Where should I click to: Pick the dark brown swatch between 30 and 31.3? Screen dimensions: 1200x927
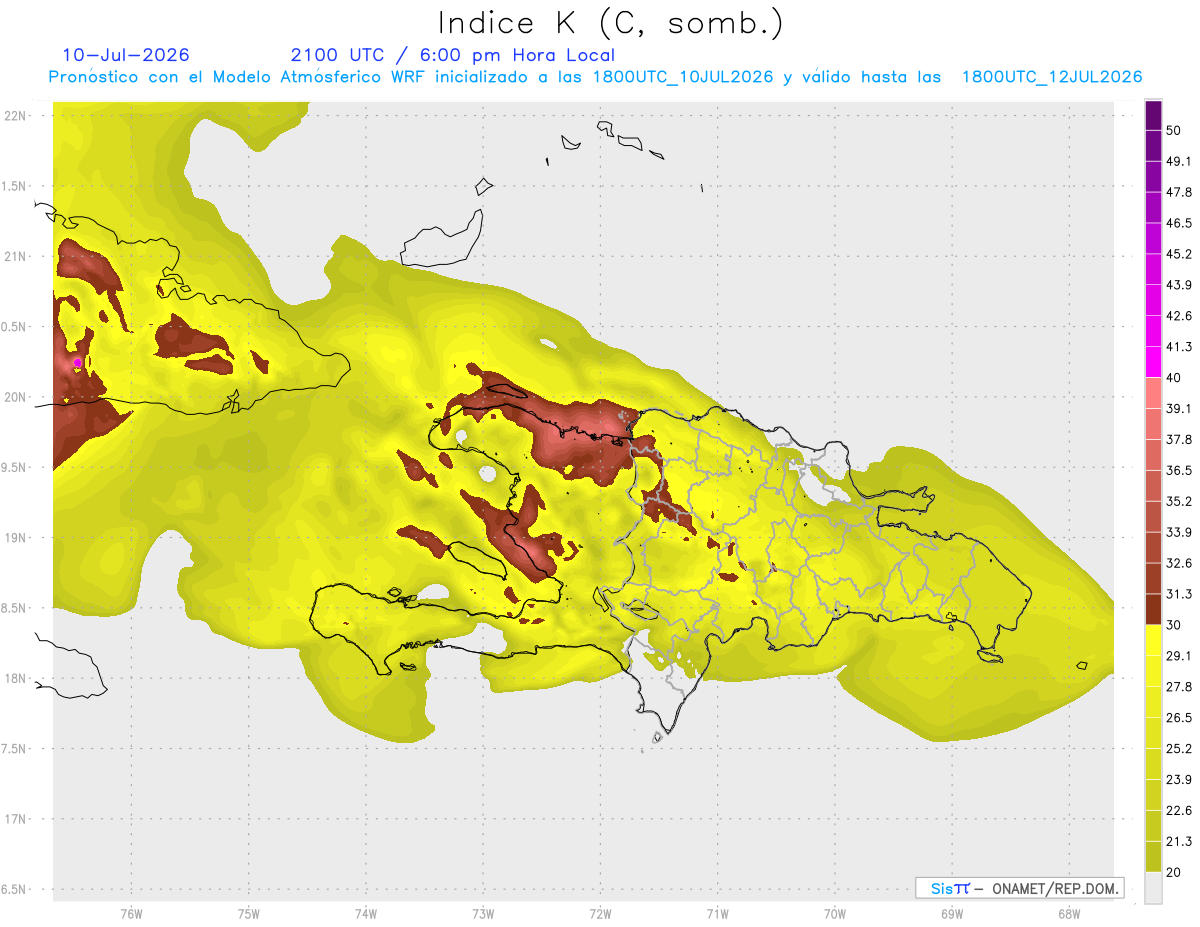(1153, 609)
